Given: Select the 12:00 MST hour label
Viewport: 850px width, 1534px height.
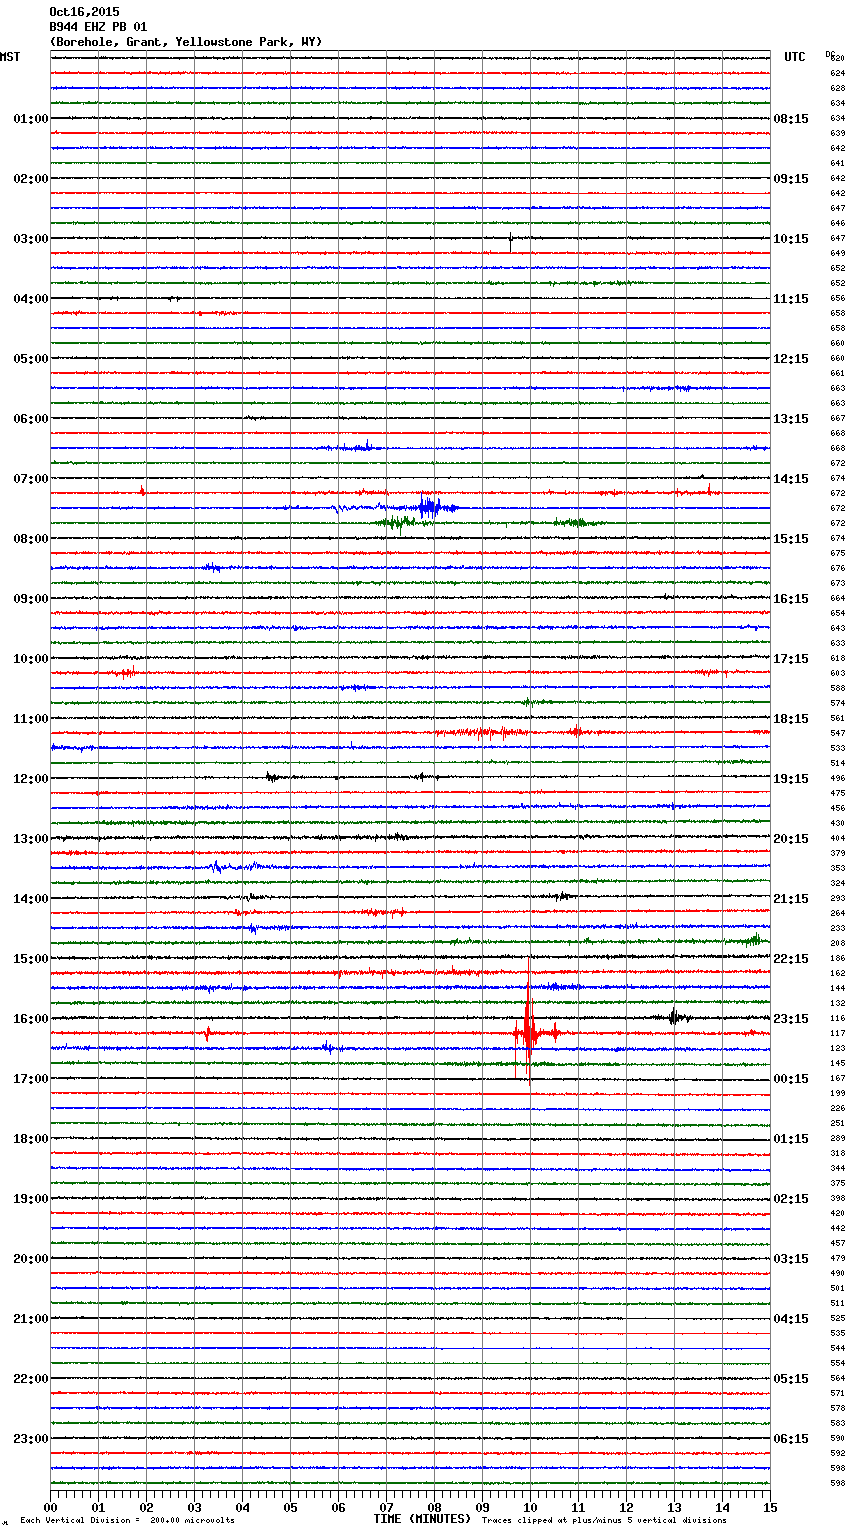Looking at the screenshot, I should [x=30, y=779].
